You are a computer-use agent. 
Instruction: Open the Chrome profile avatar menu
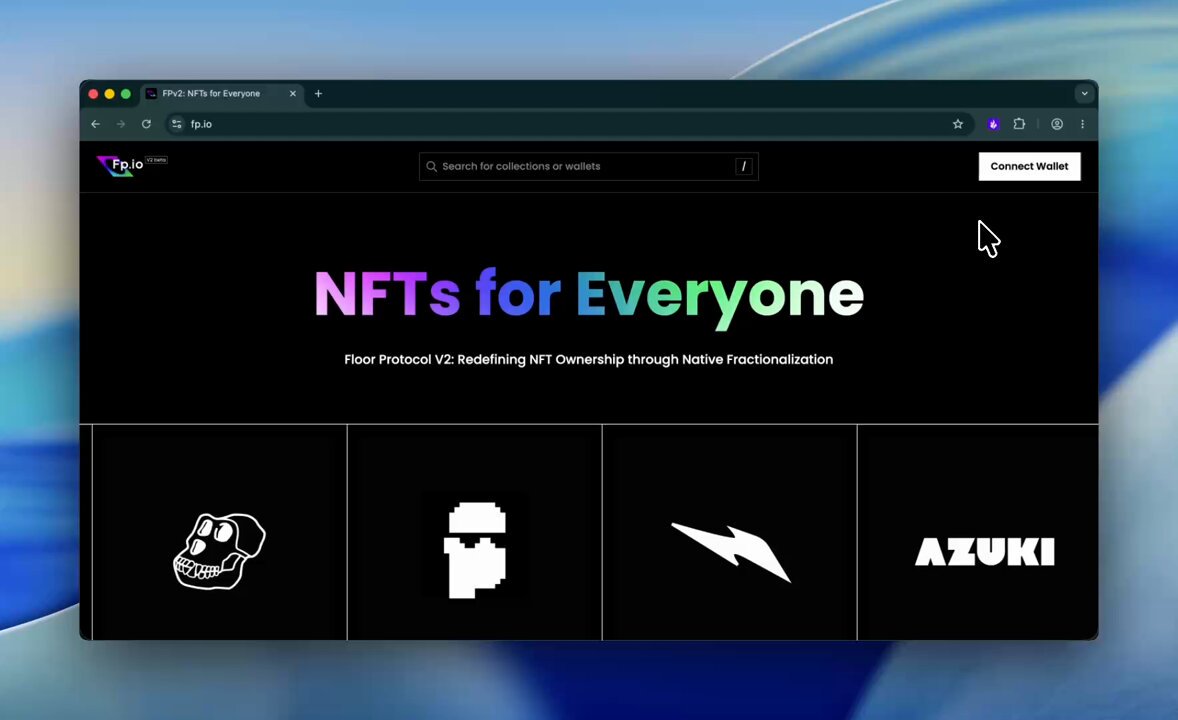click(1057, 124)
